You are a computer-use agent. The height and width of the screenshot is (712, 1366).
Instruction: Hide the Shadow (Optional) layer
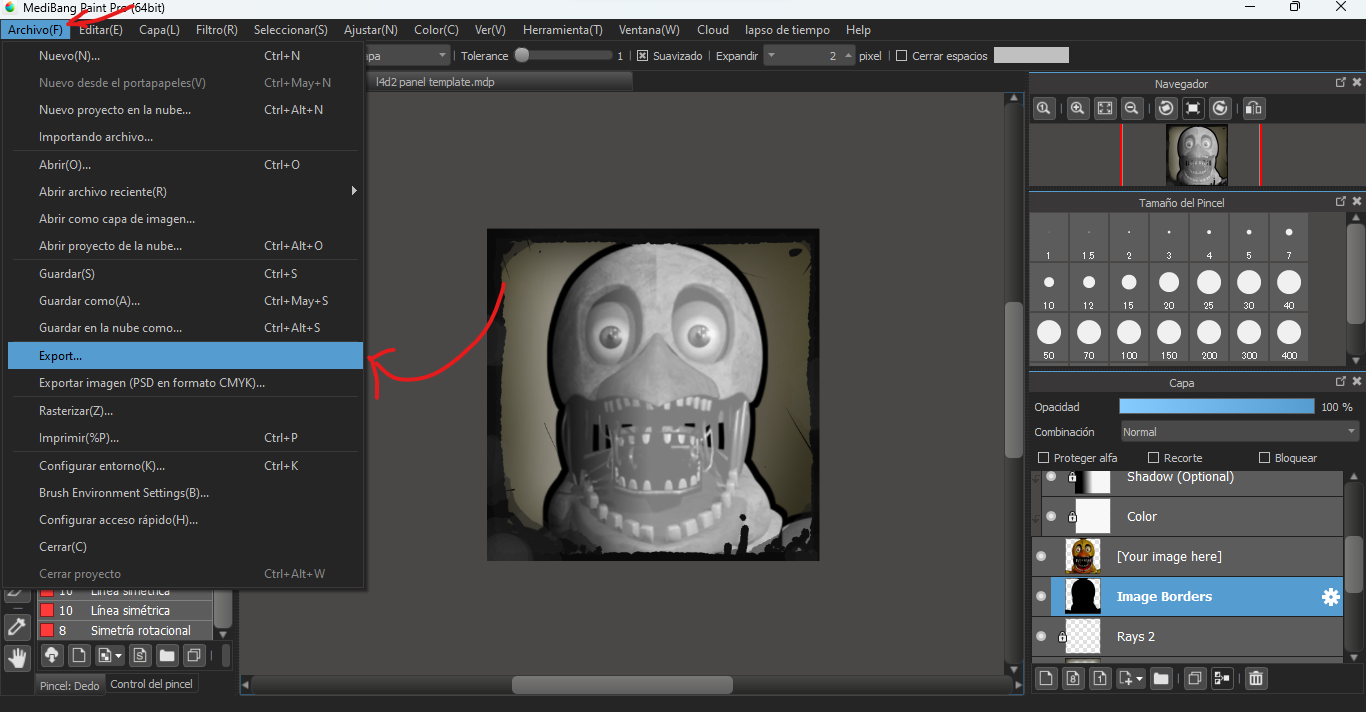(1051, 477)
